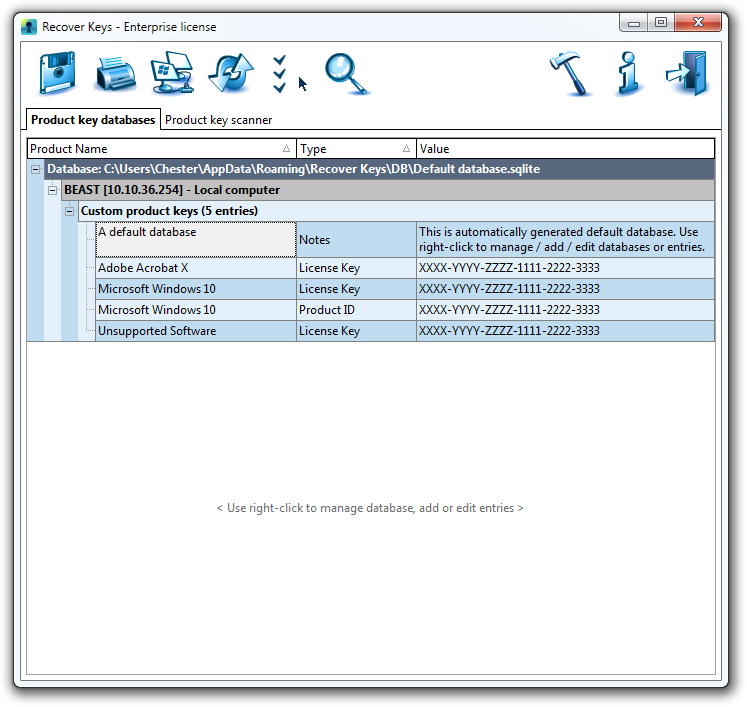The image size is (747, 707).
Task: Click the magnifying glass Search icon
Action: (346, 74)
